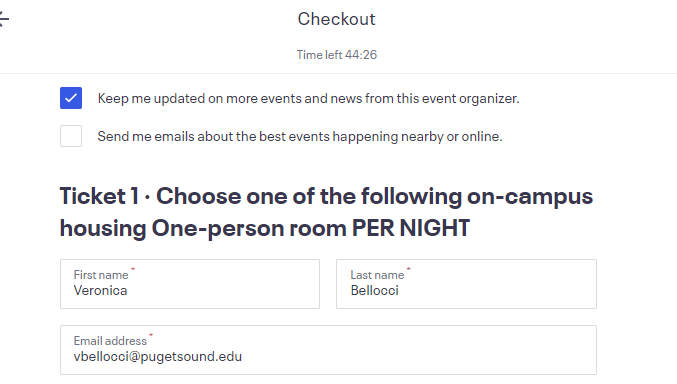Image resolution: width=677 pixels, height=384 pixels.
Task: Focus the First name input field
Action: [x=190, y=284]
